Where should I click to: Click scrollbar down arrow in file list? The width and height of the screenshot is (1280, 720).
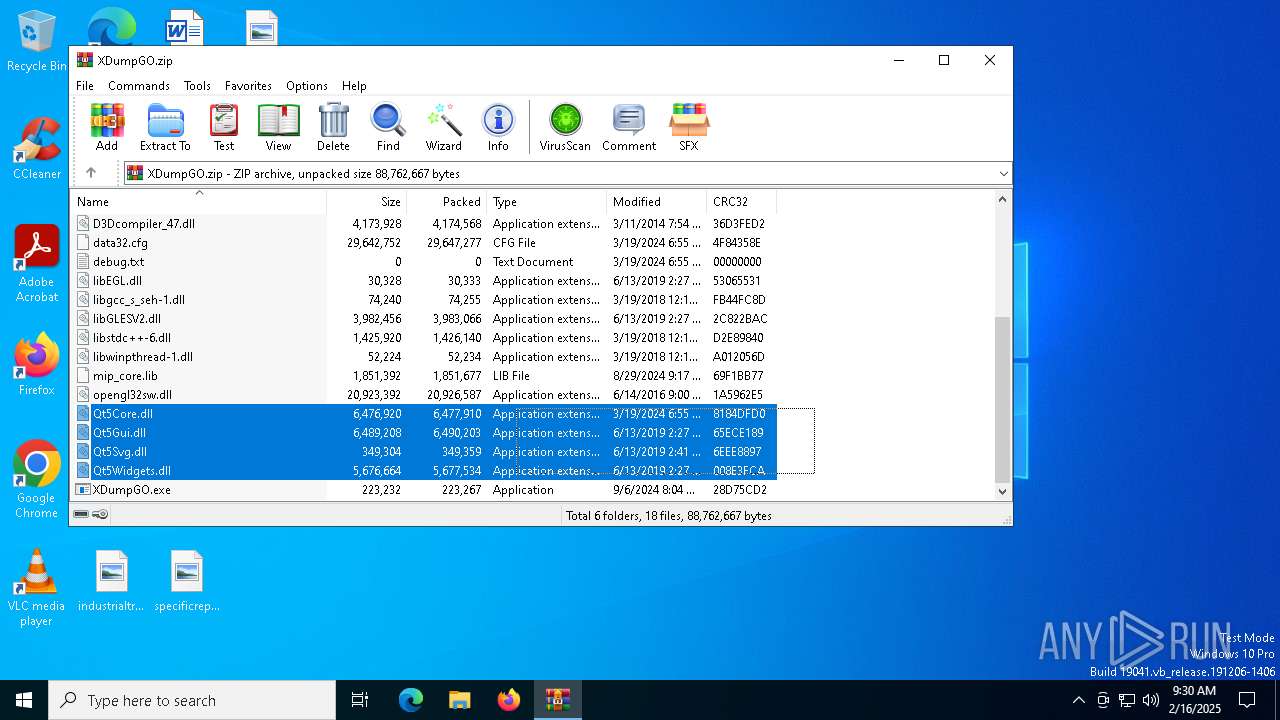(1003, 491)
